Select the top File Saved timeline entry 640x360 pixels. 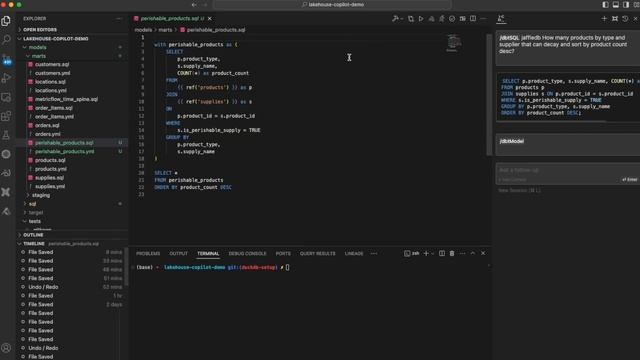click(40, 252)
